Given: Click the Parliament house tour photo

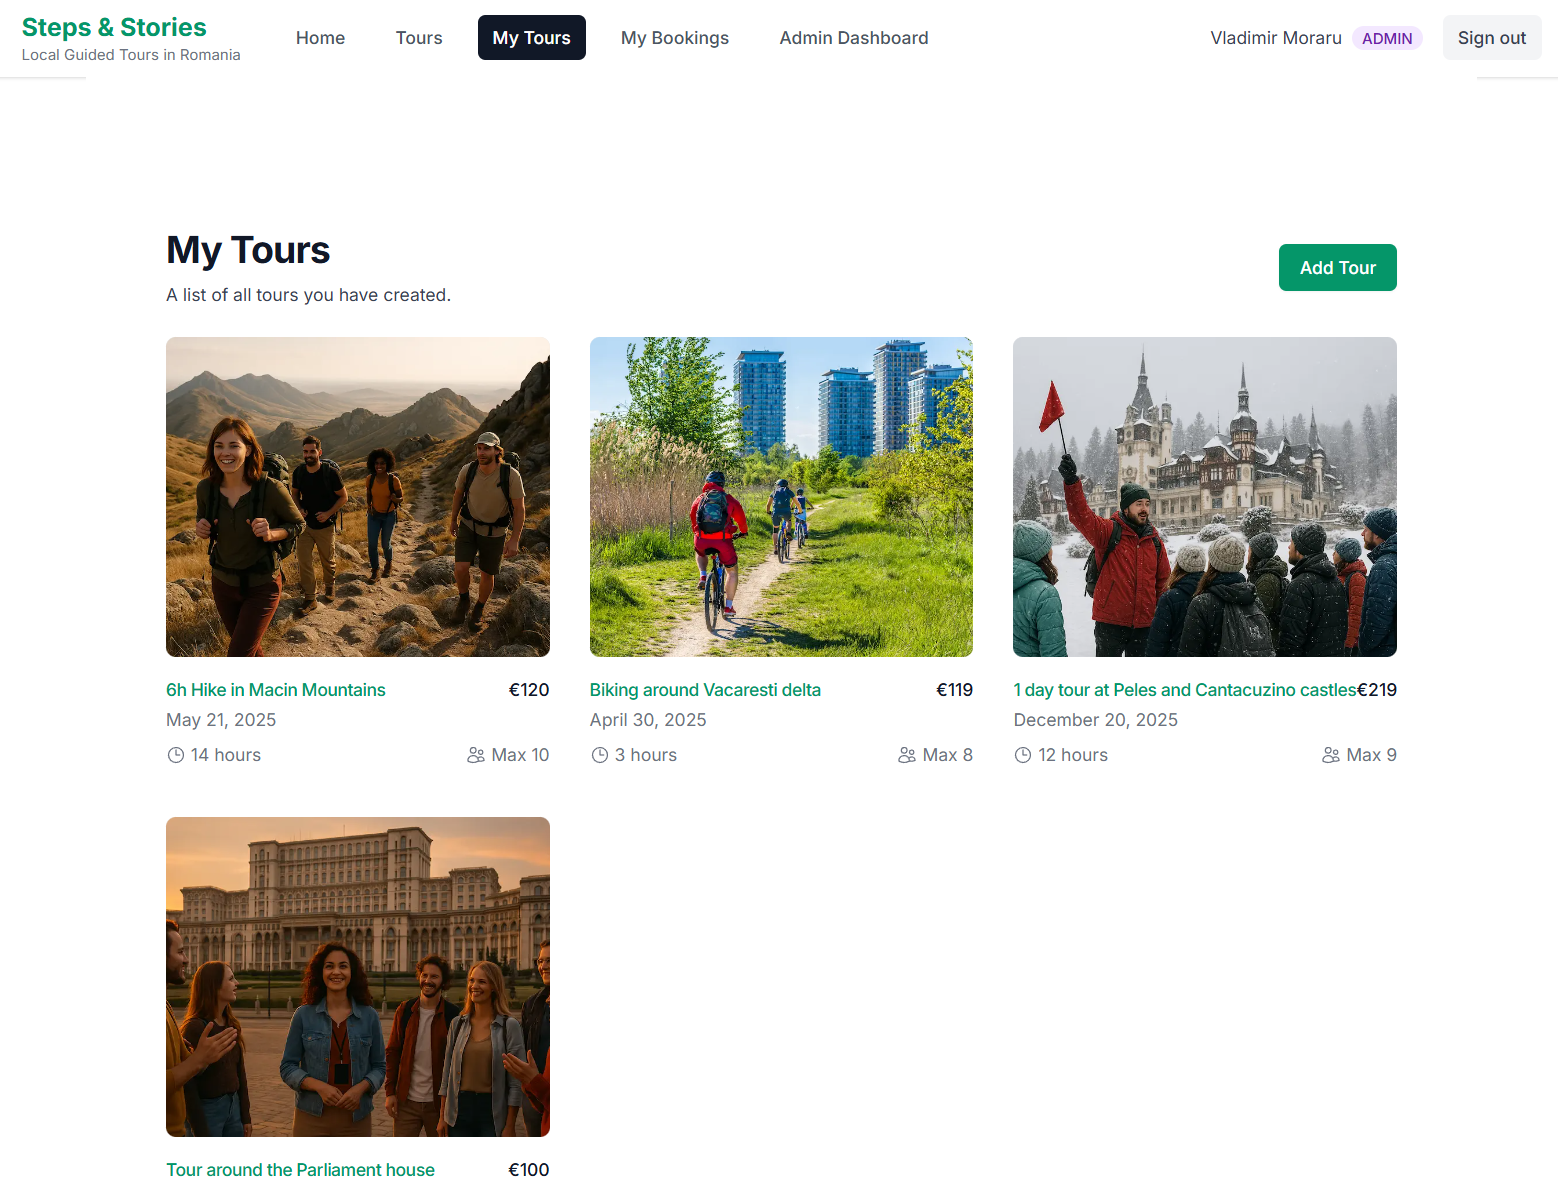Looking at the screenshot, I should tap(358, 977).
